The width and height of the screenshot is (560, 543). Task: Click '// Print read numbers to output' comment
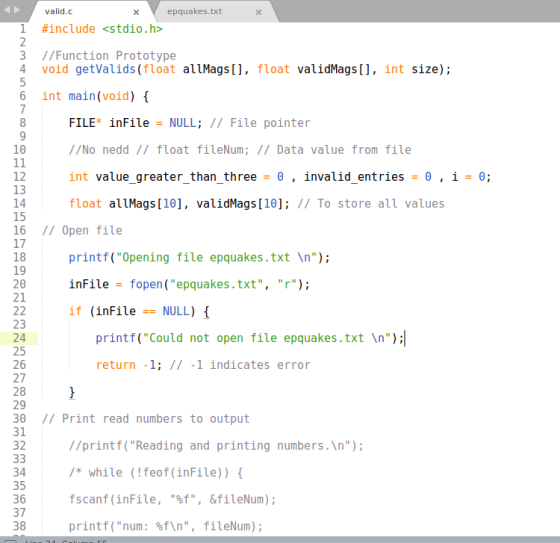click(x=146, y=419)
